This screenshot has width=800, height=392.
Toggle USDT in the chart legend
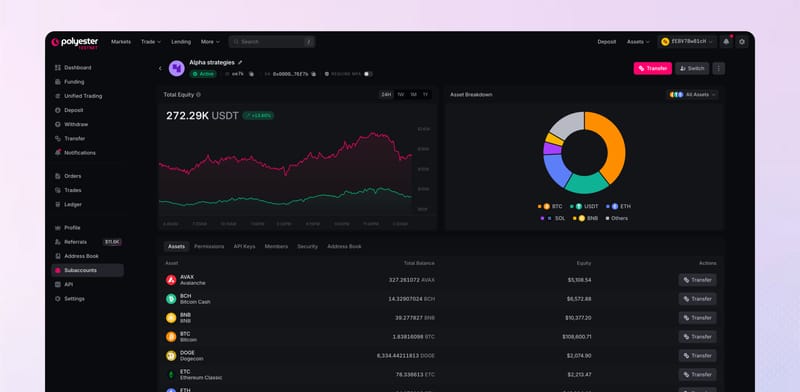point(584,206)
